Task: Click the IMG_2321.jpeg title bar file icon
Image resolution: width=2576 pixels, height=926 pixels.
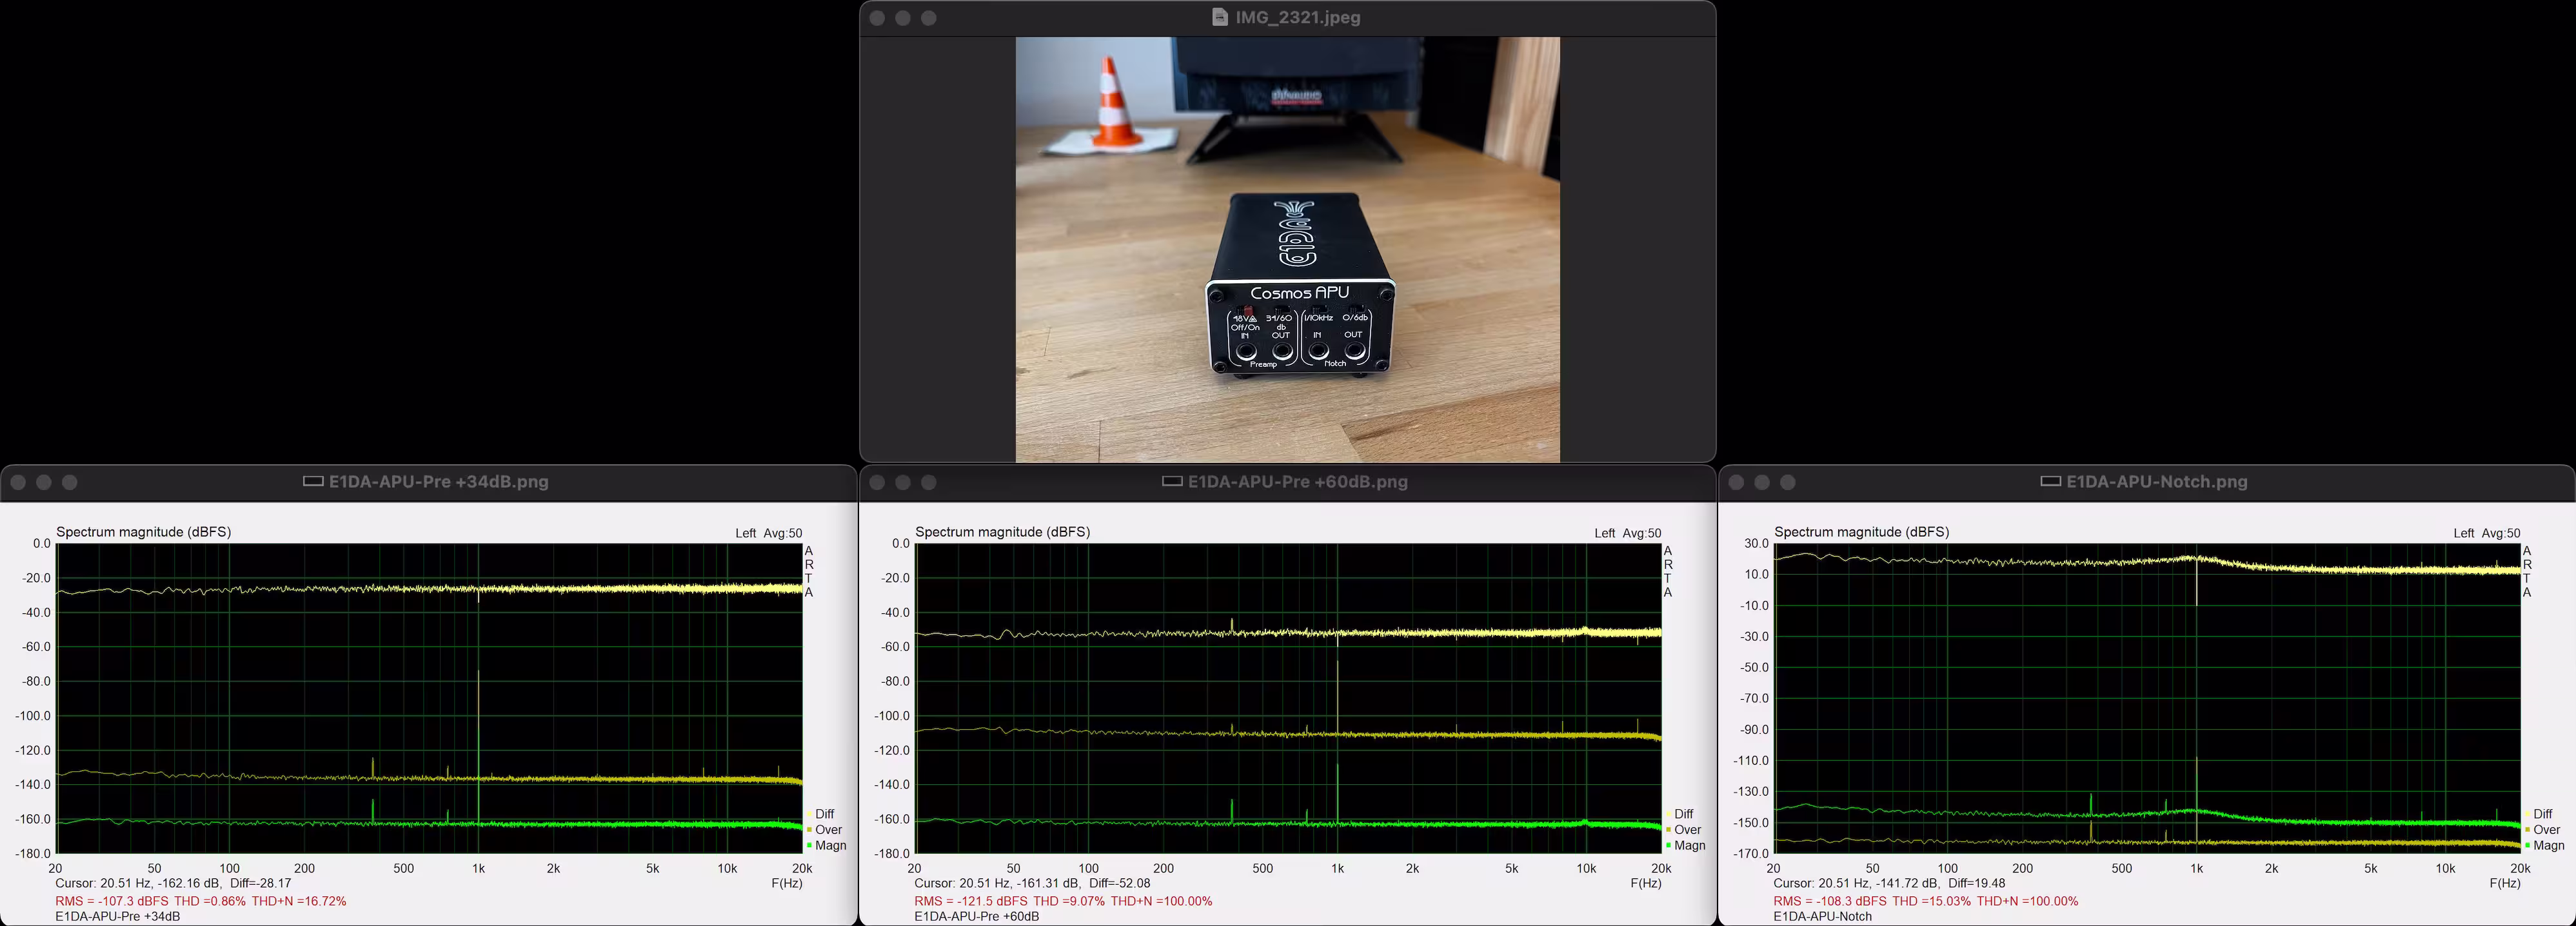Action: [1219, 17]
